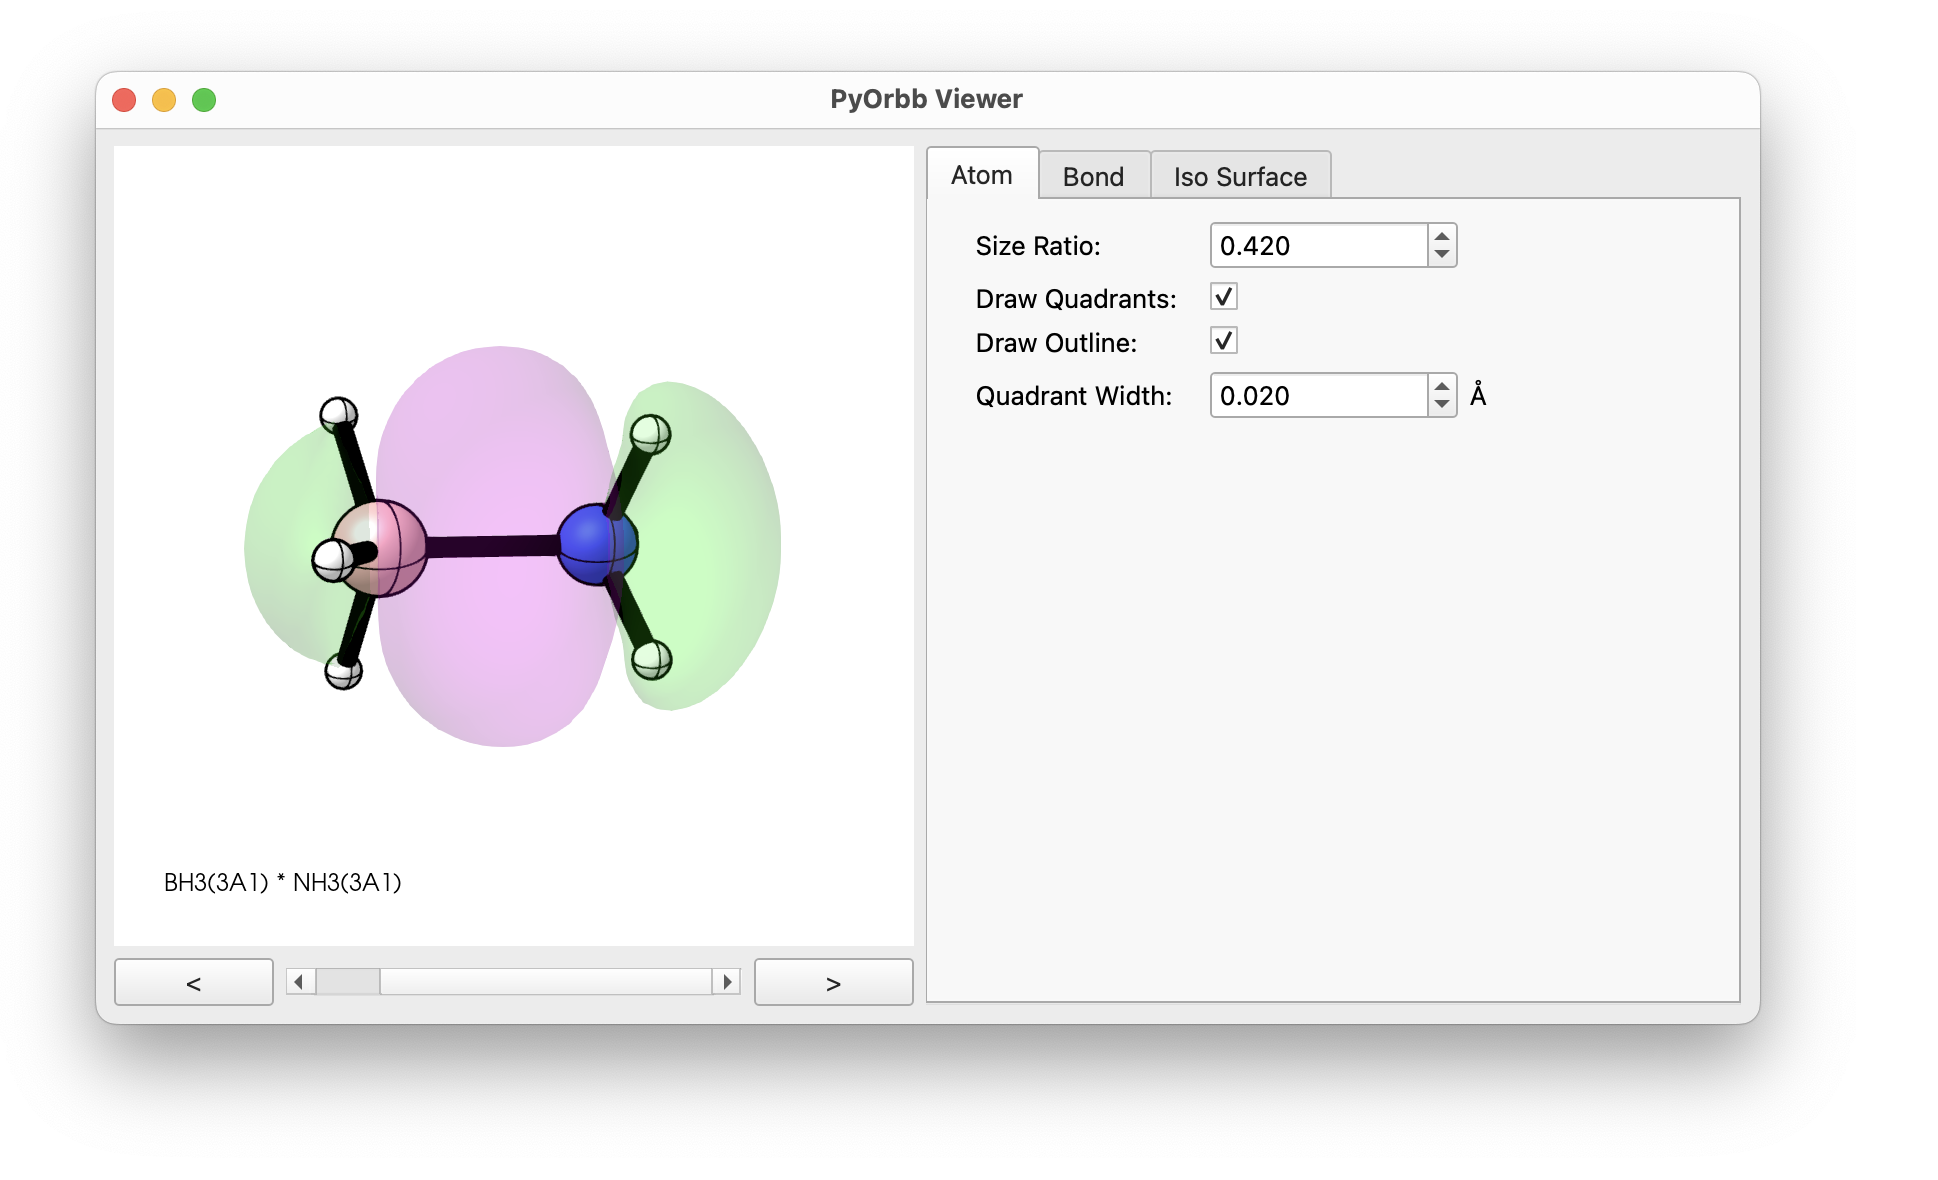
Task: Decrease Quadrant Width with down arrow
Action: click(x=1441, y=405)
